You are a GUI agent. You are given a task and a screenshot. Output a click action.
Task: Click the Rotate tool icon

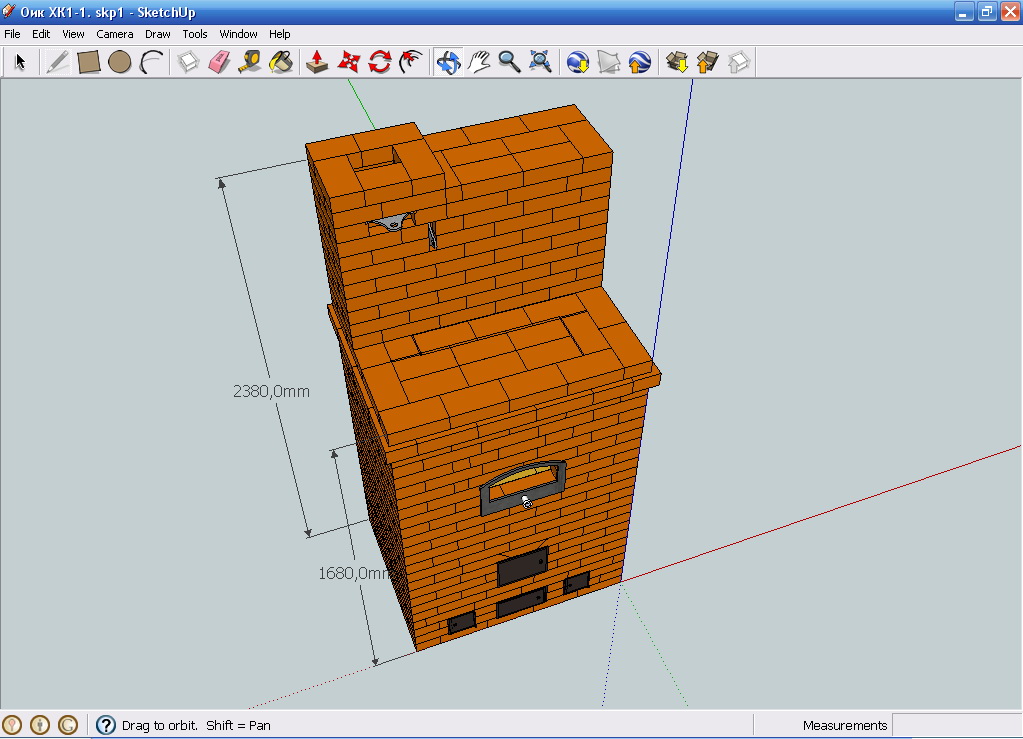click(379, 63)
